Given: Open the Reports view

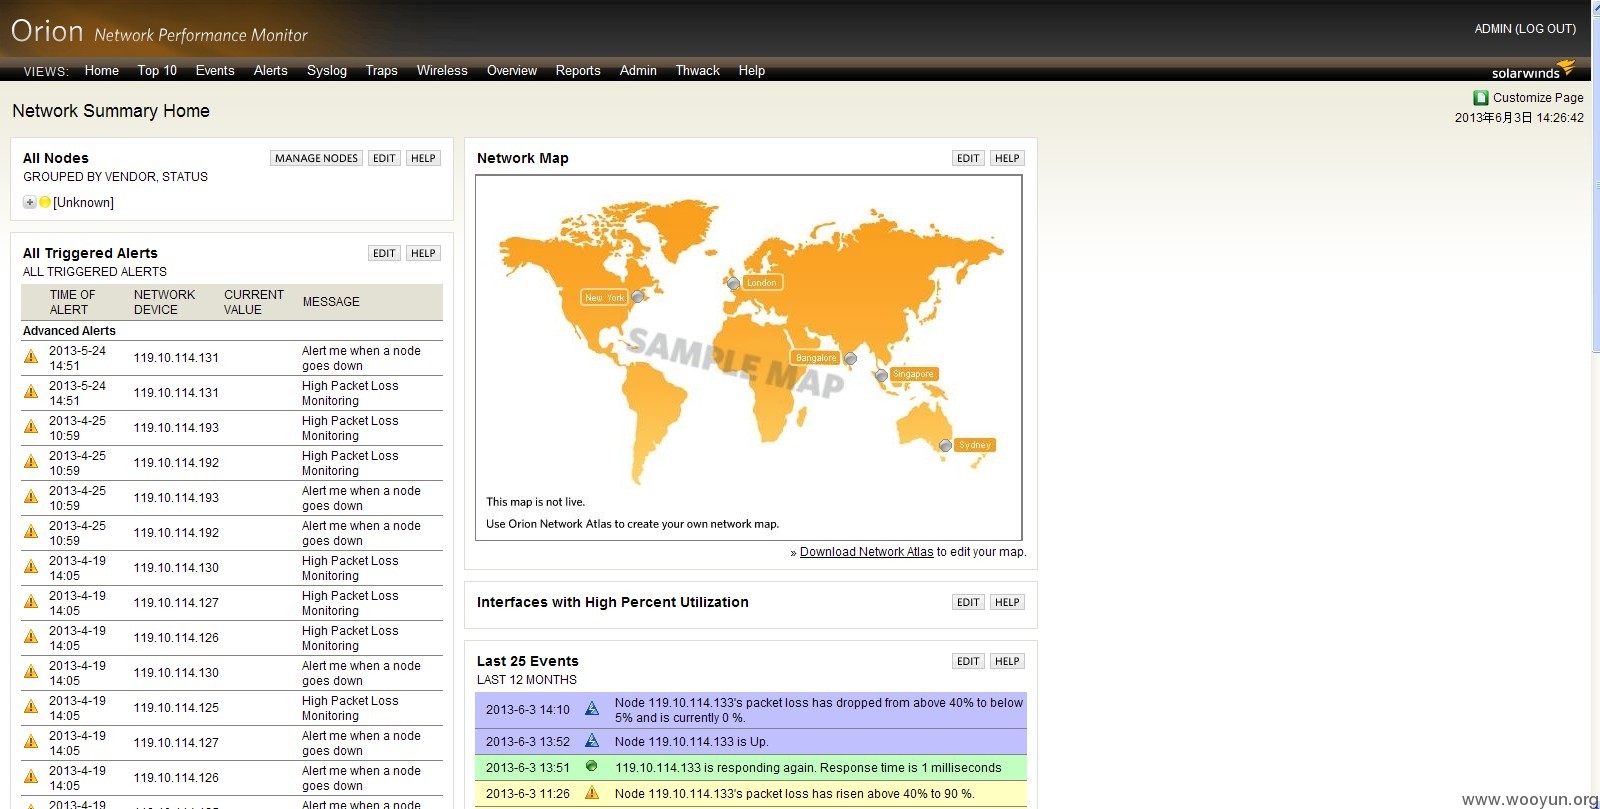Looking at the screenshot, I should point(578,71).
